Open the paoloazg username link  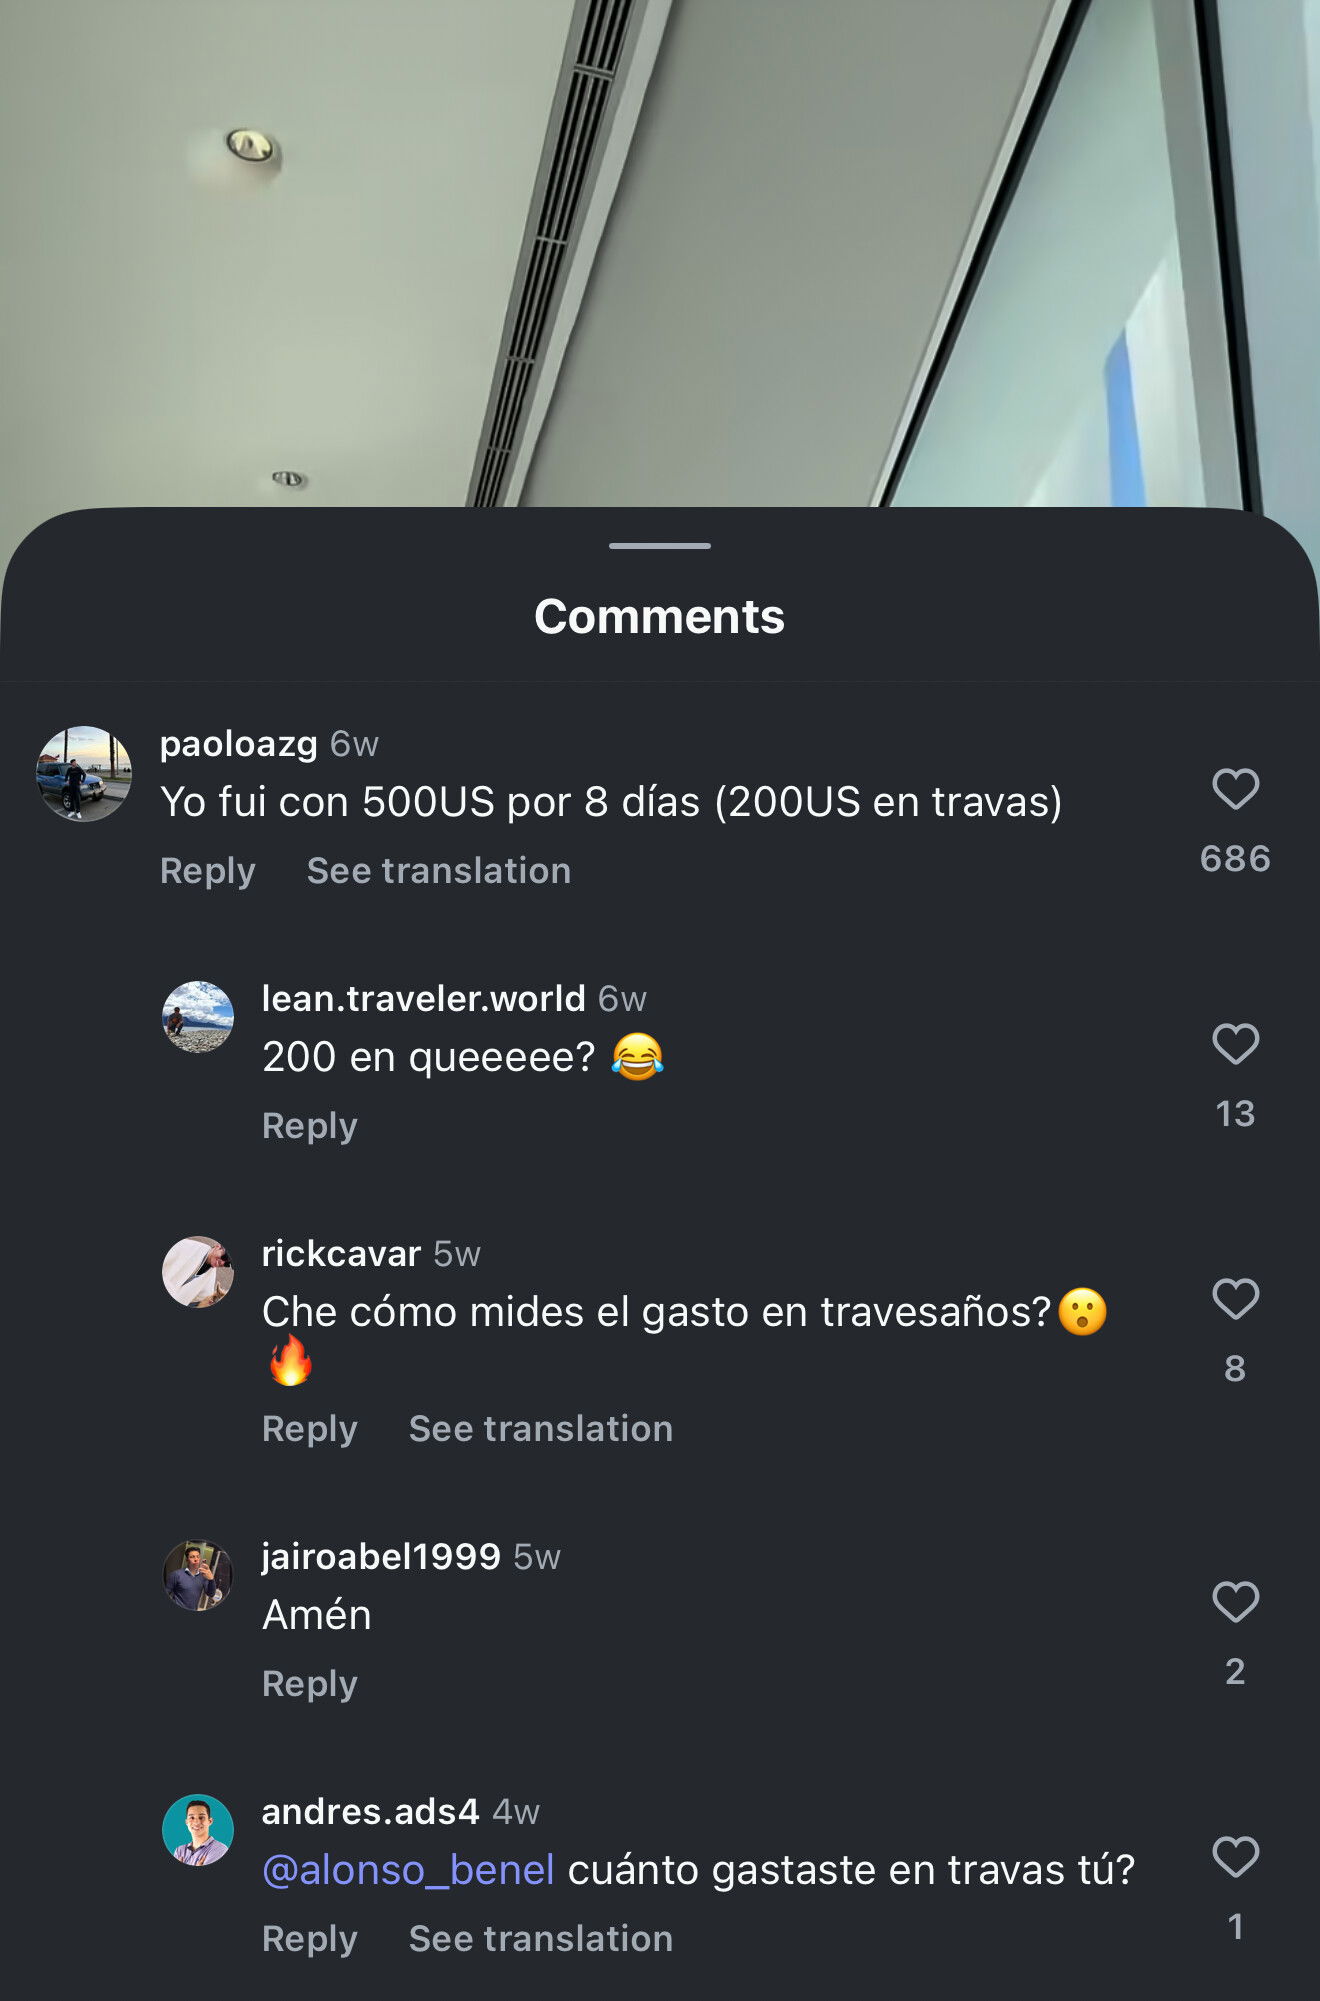pos(239,744)
